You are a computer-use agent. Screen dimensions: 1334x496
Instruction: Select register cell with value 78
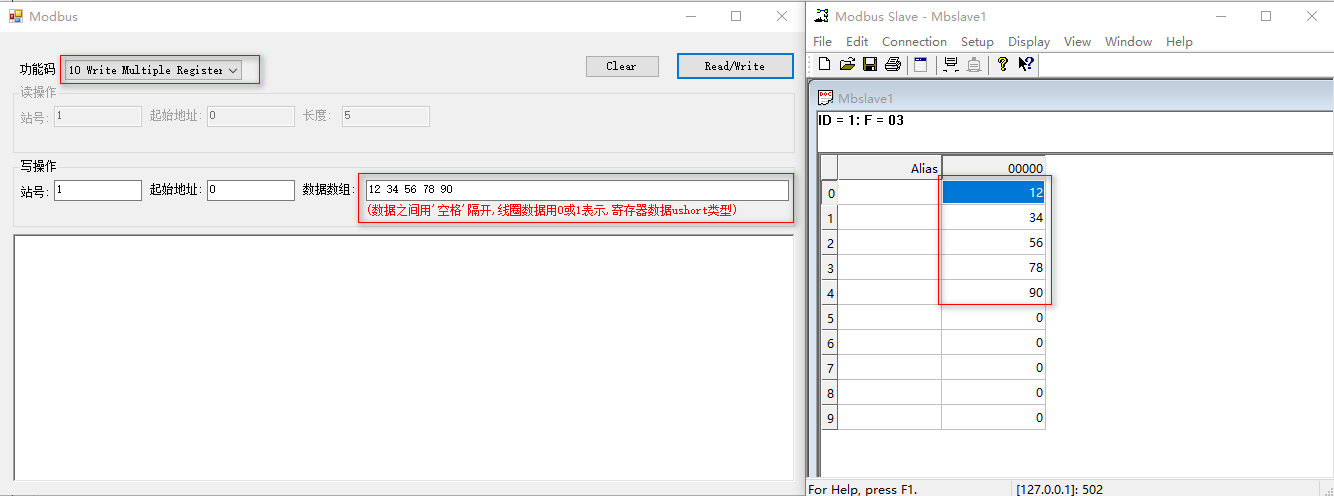pyautogui.click(x=993, y=268)
